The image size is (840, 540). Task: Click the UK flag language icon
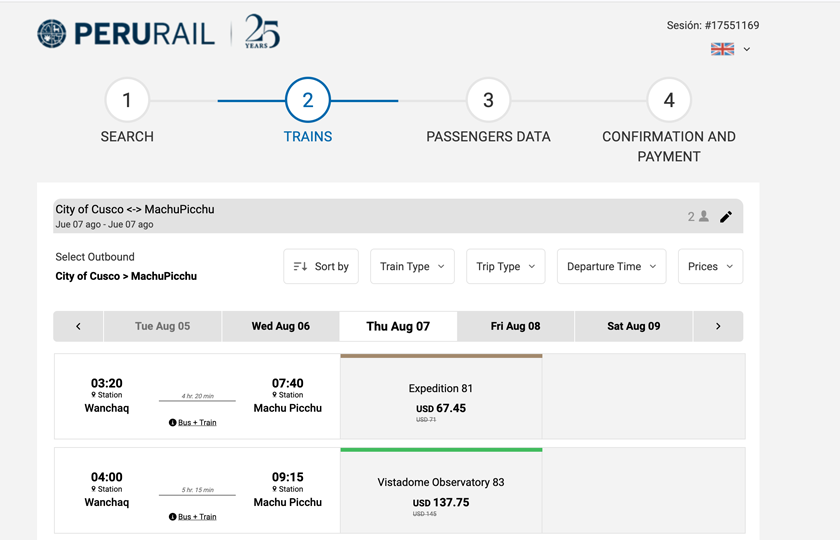722,49
